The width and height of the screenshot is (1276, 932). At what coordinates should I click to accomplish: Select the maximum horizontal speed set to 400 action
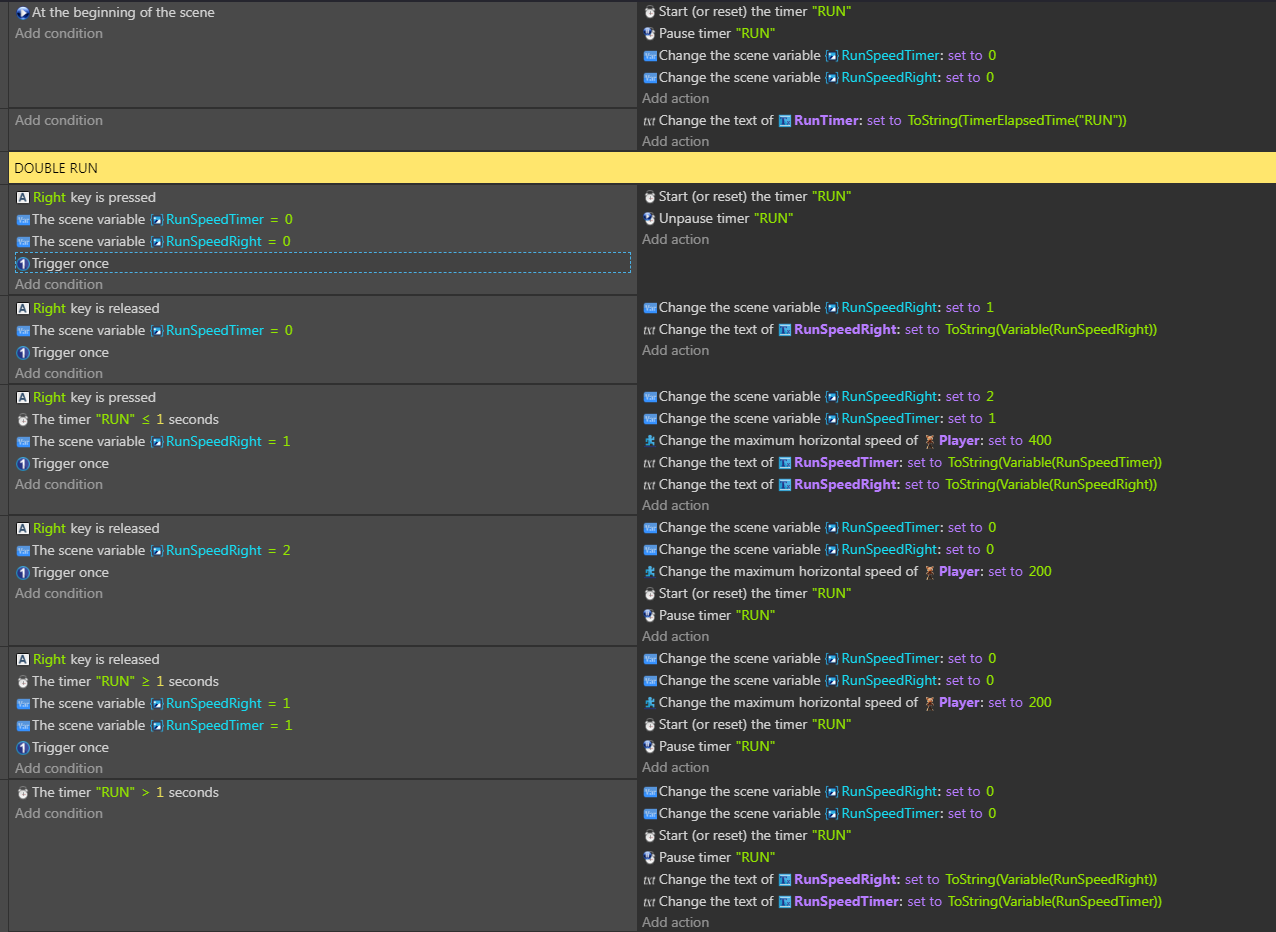(x=855, y=440)
